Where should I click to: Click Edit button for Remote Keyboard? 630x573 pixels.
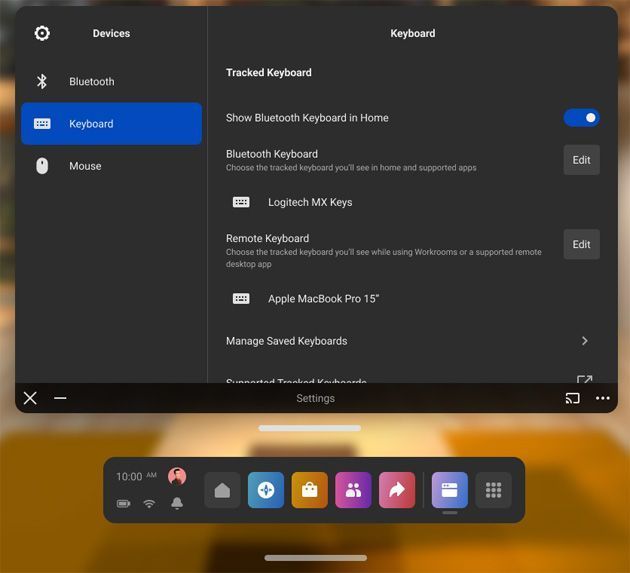click(x=581, y=244)
